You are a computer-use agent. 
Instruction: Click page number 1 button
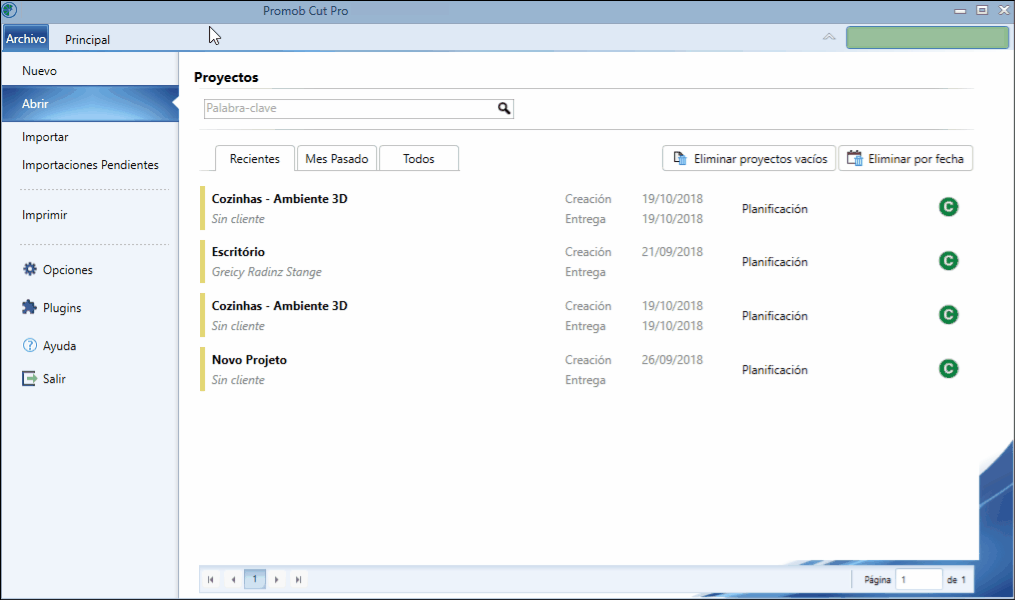tap(255, 579)
